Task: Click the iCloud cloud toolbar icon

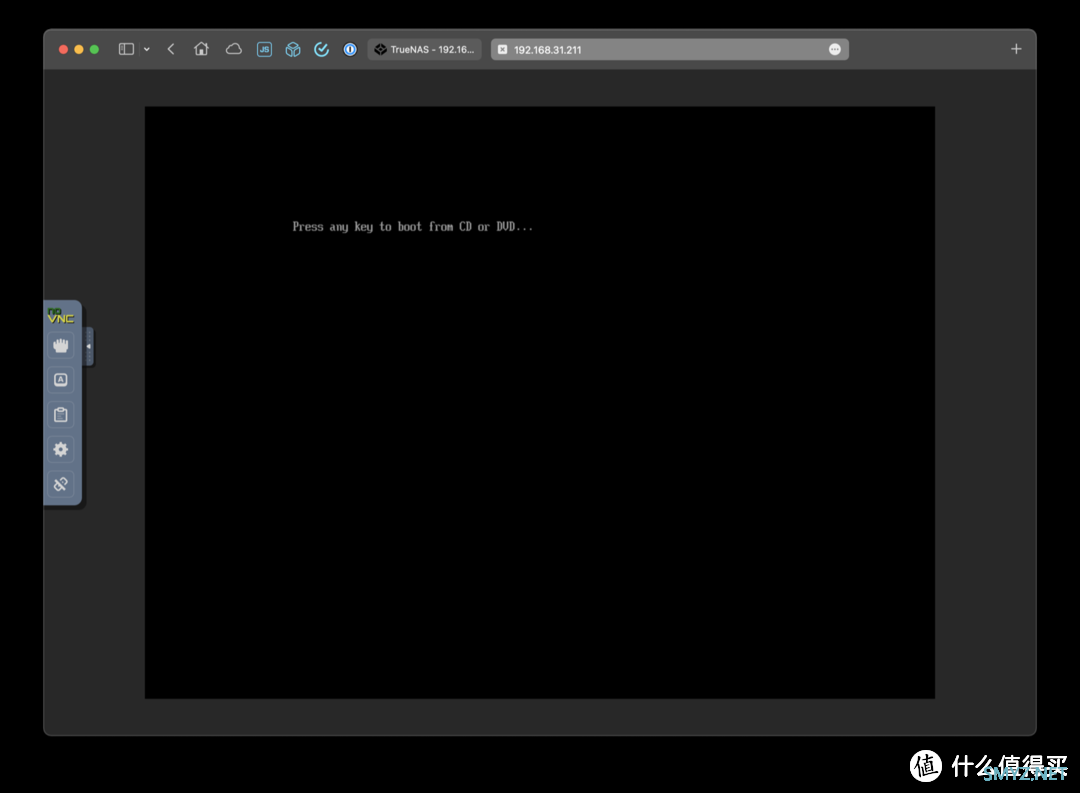Action: [x=234, y=49]
